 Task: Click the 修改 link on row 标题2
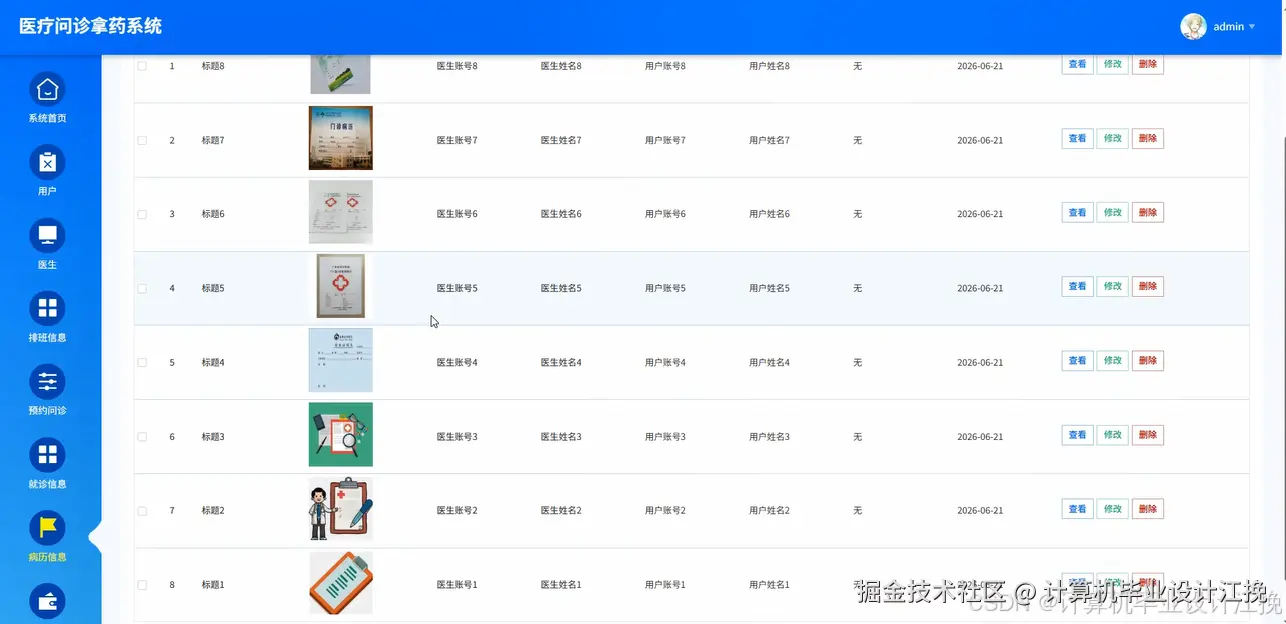[x=1112, y=508]
